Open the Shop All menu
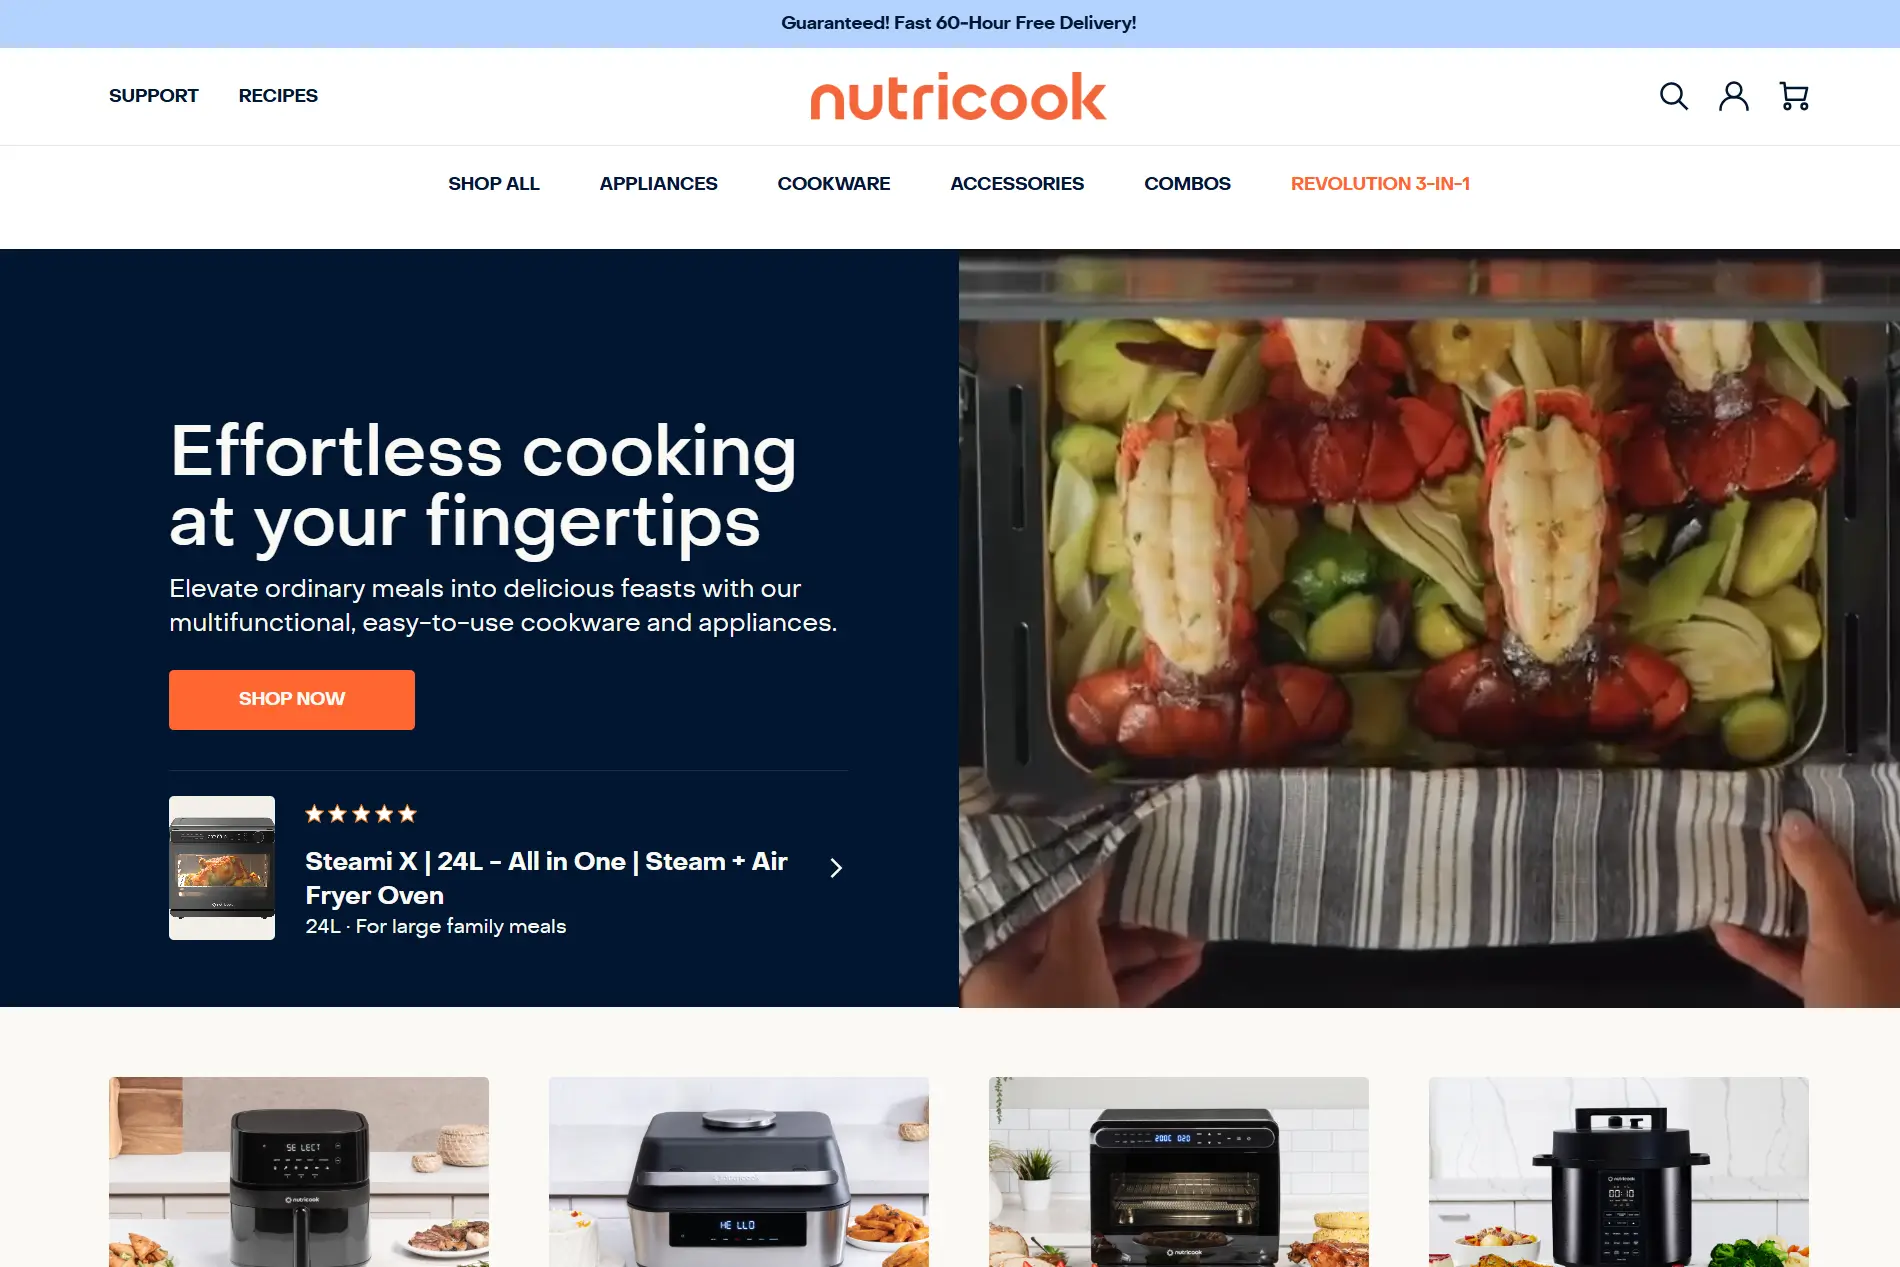Viewport: 1900px width, 1267px height. tap(493, 184)
